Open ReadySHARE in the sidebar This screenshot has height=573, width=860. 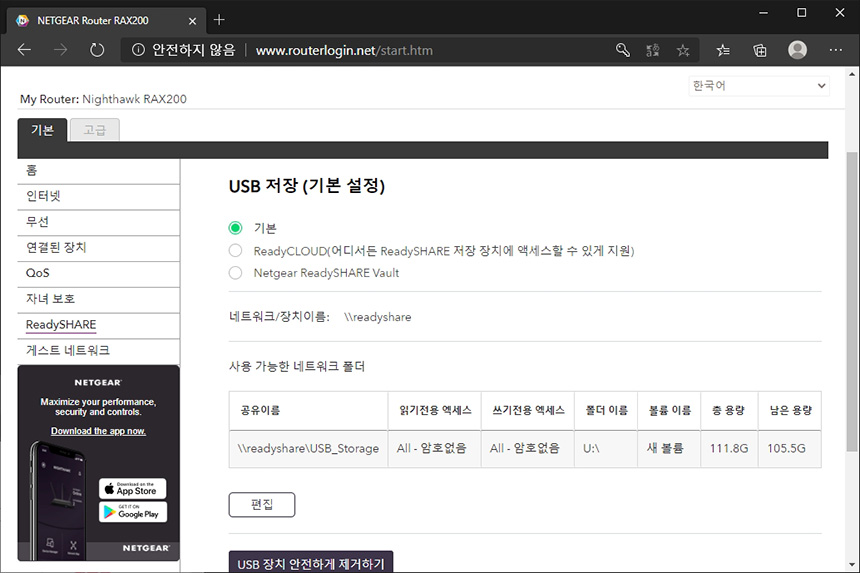99,325
